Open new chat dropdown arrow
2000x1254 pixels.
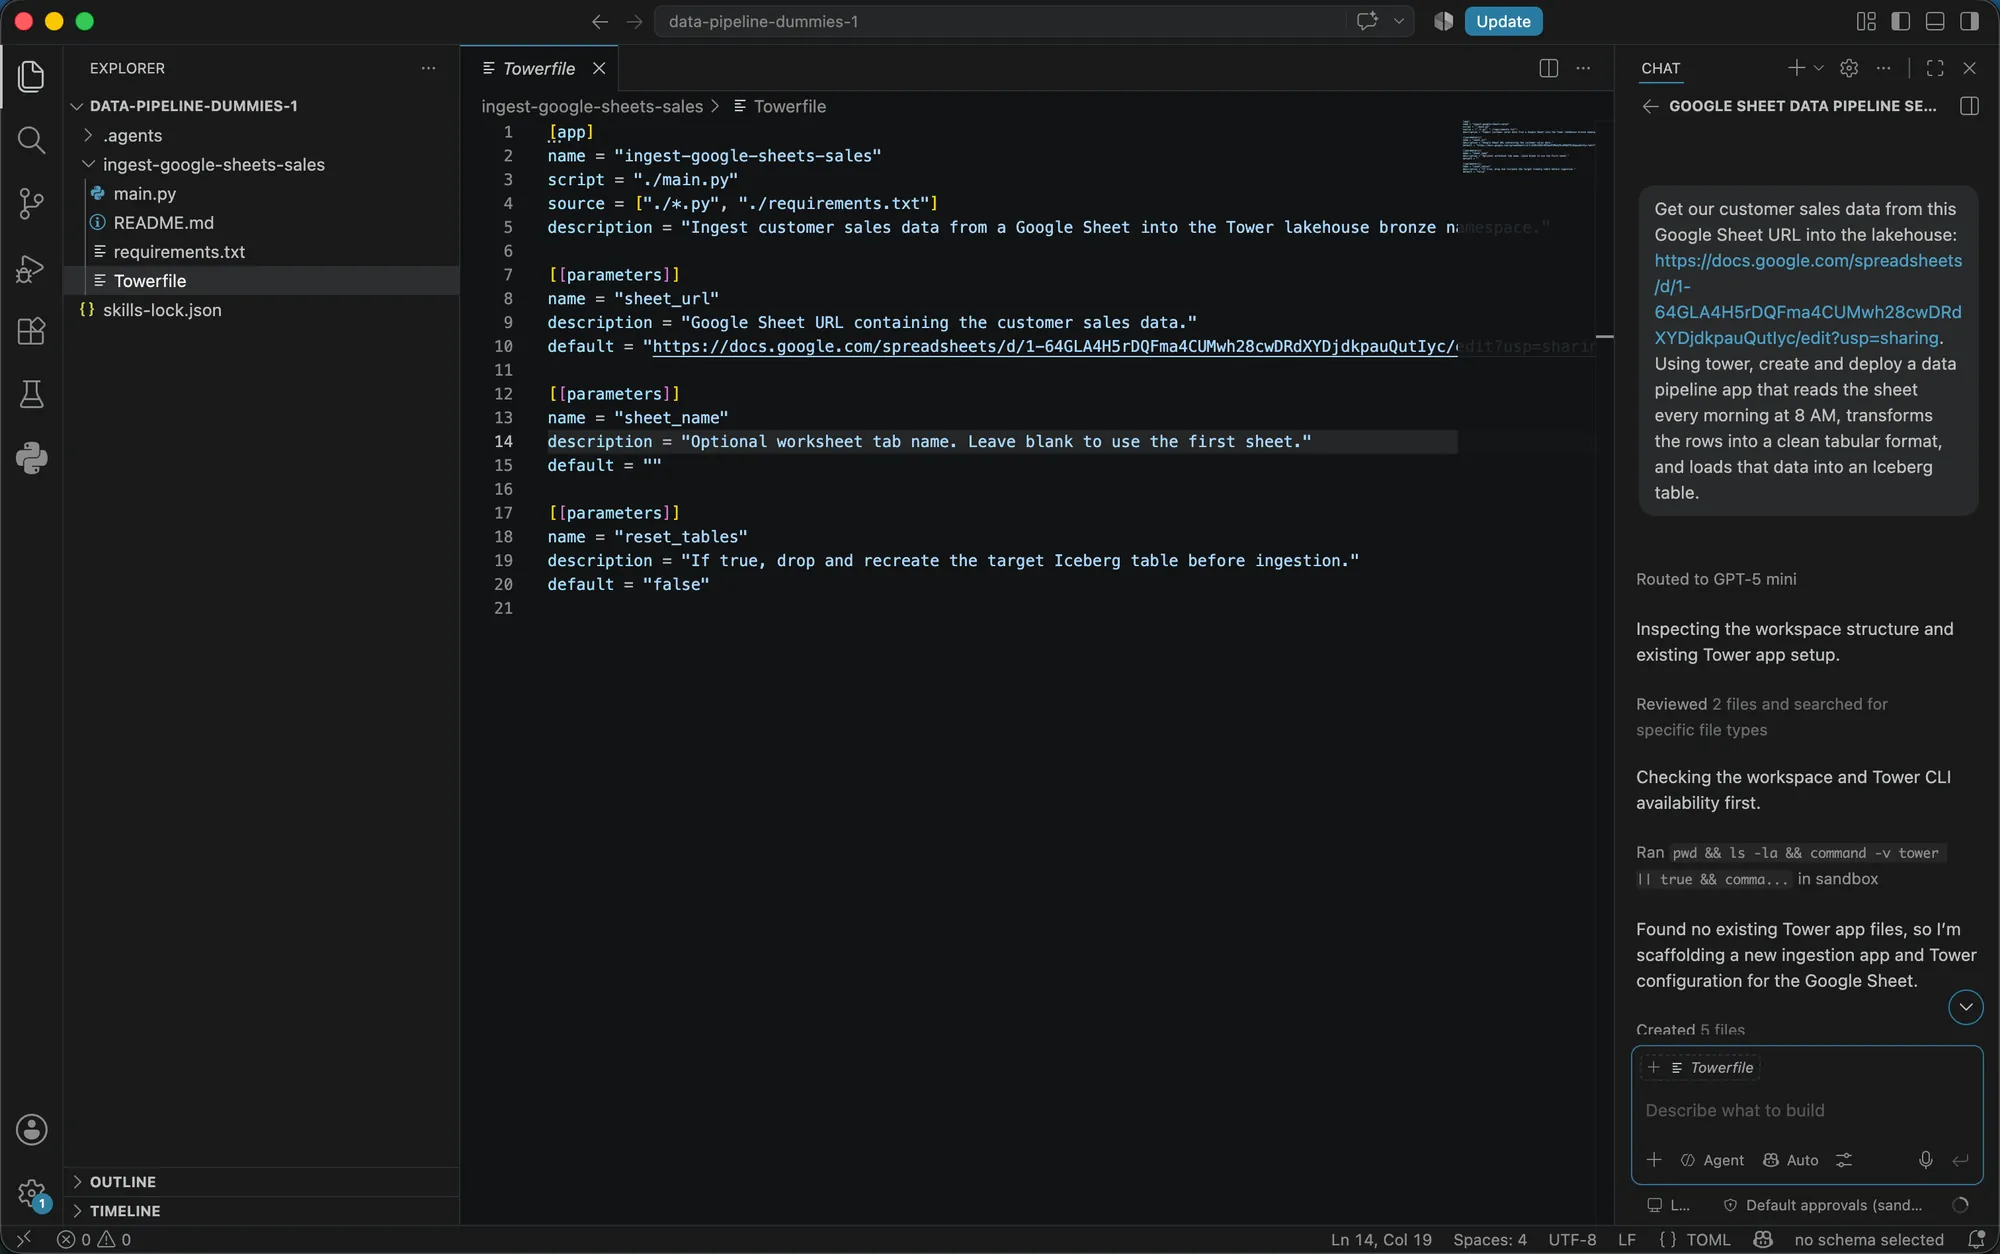click(x=1819, y=68)
